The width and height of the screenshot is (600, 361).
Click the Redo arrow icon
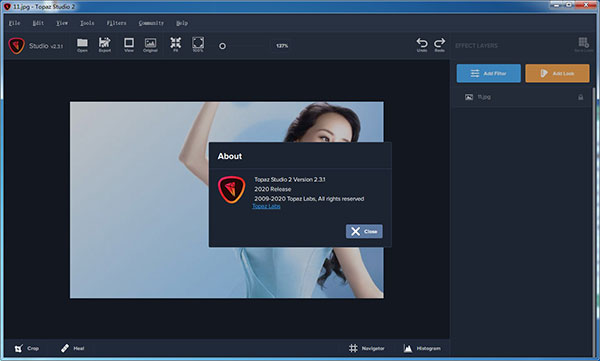click(x=440, y=45)
